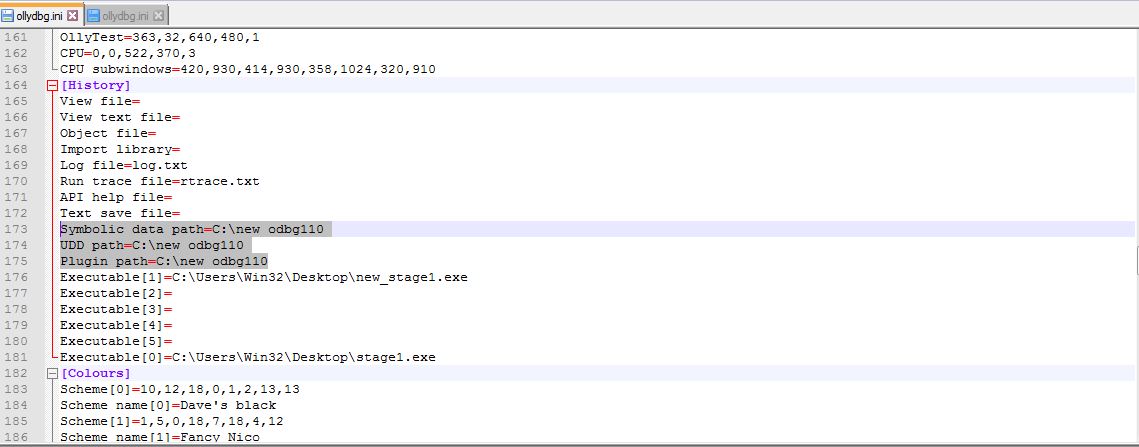1139x447 pixels.
Task: Place cursor on Executable[2]= line
Action: pos(115,293)
